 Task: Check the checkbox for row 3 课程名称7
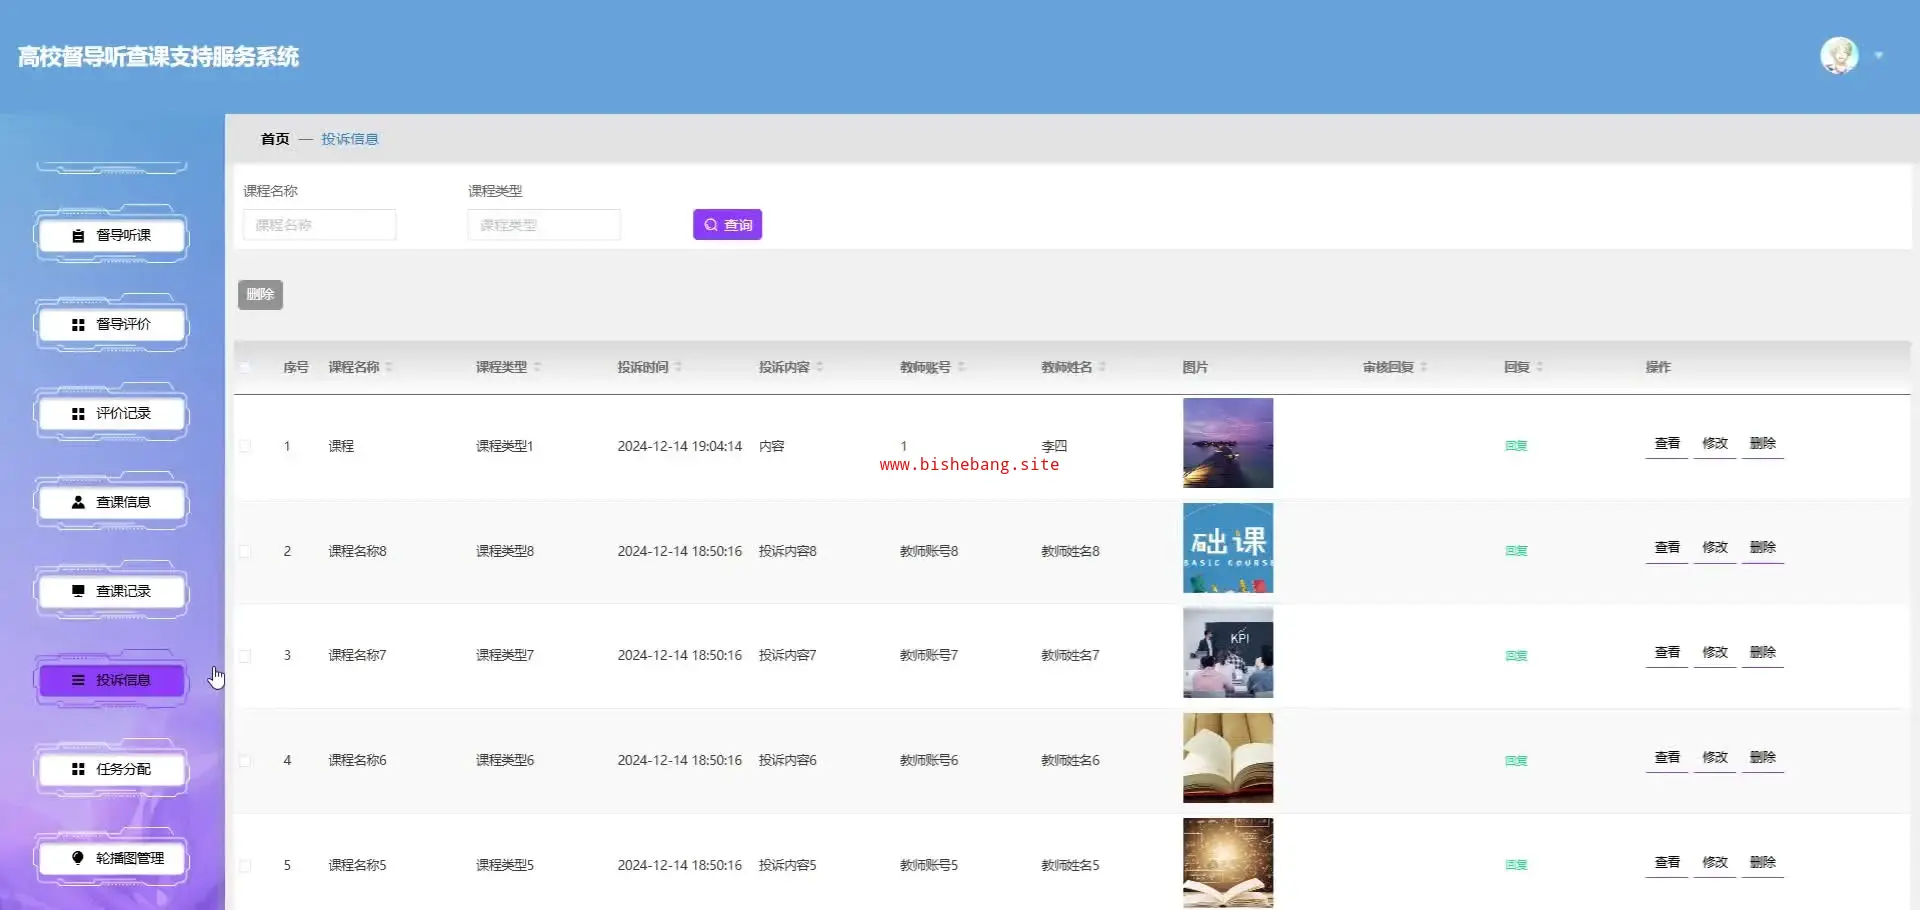click(x=245, y=656)
